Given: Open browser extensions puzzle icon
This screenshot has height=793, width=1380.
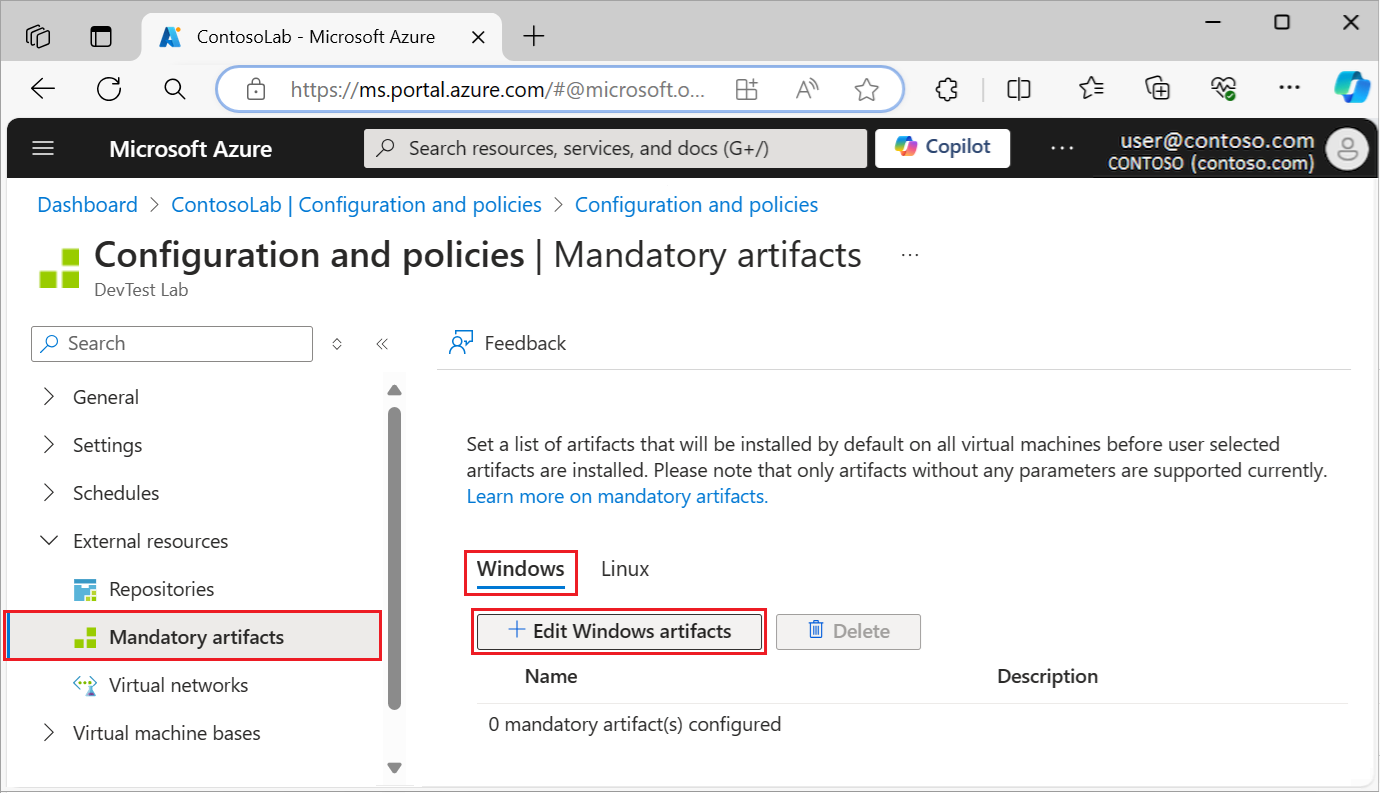Looking at the screenshot, I should (x=946, y=89).
